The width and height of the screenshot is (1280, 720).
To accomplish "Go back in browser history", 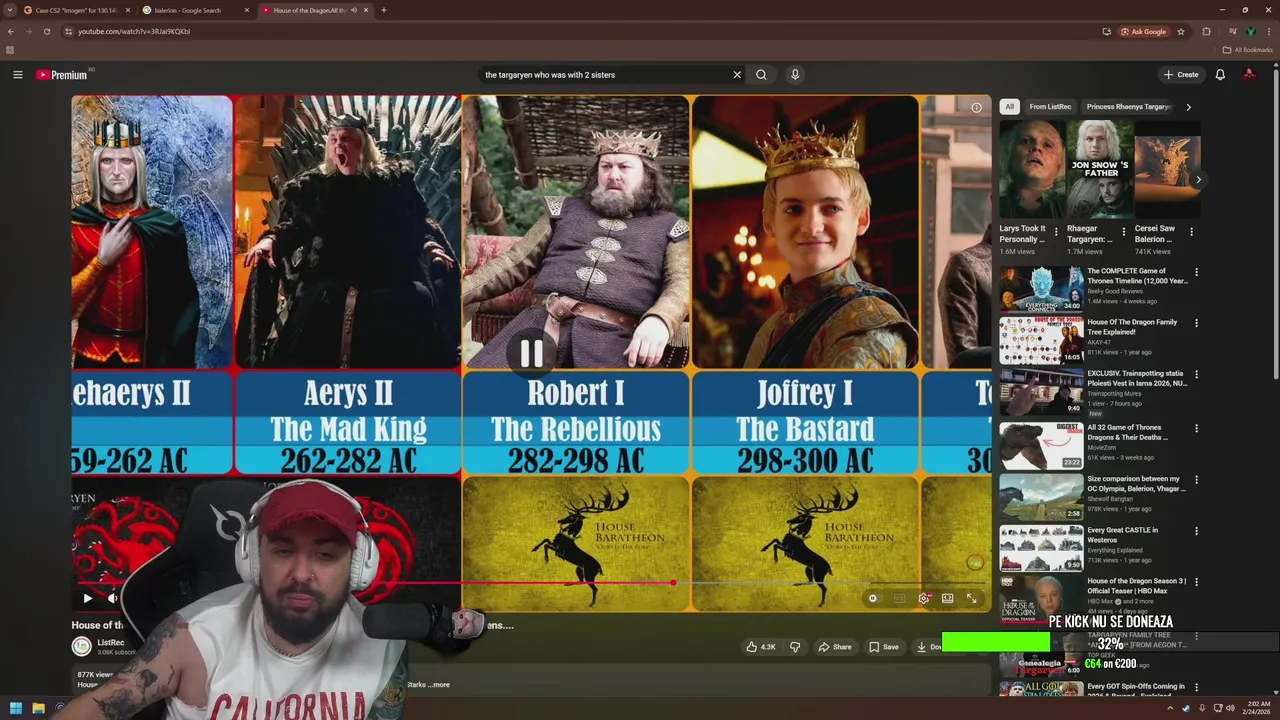I will (x=11, y=31).
